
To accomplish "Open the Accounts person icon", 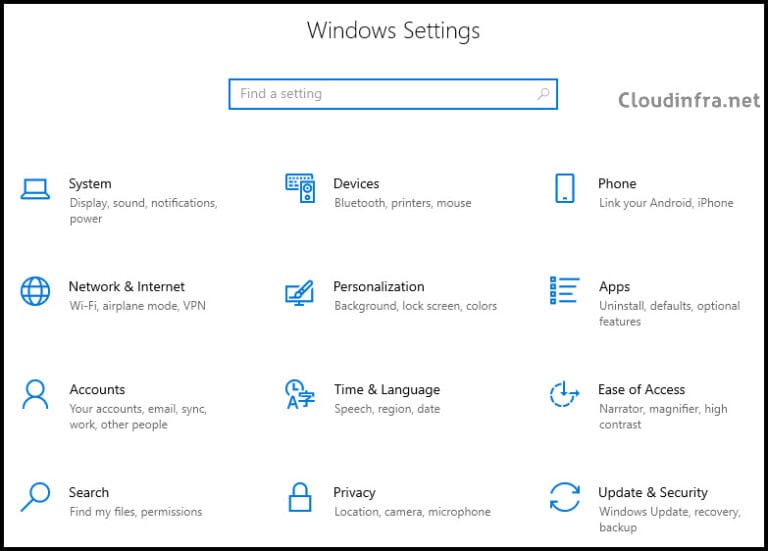I will (35, 394).
